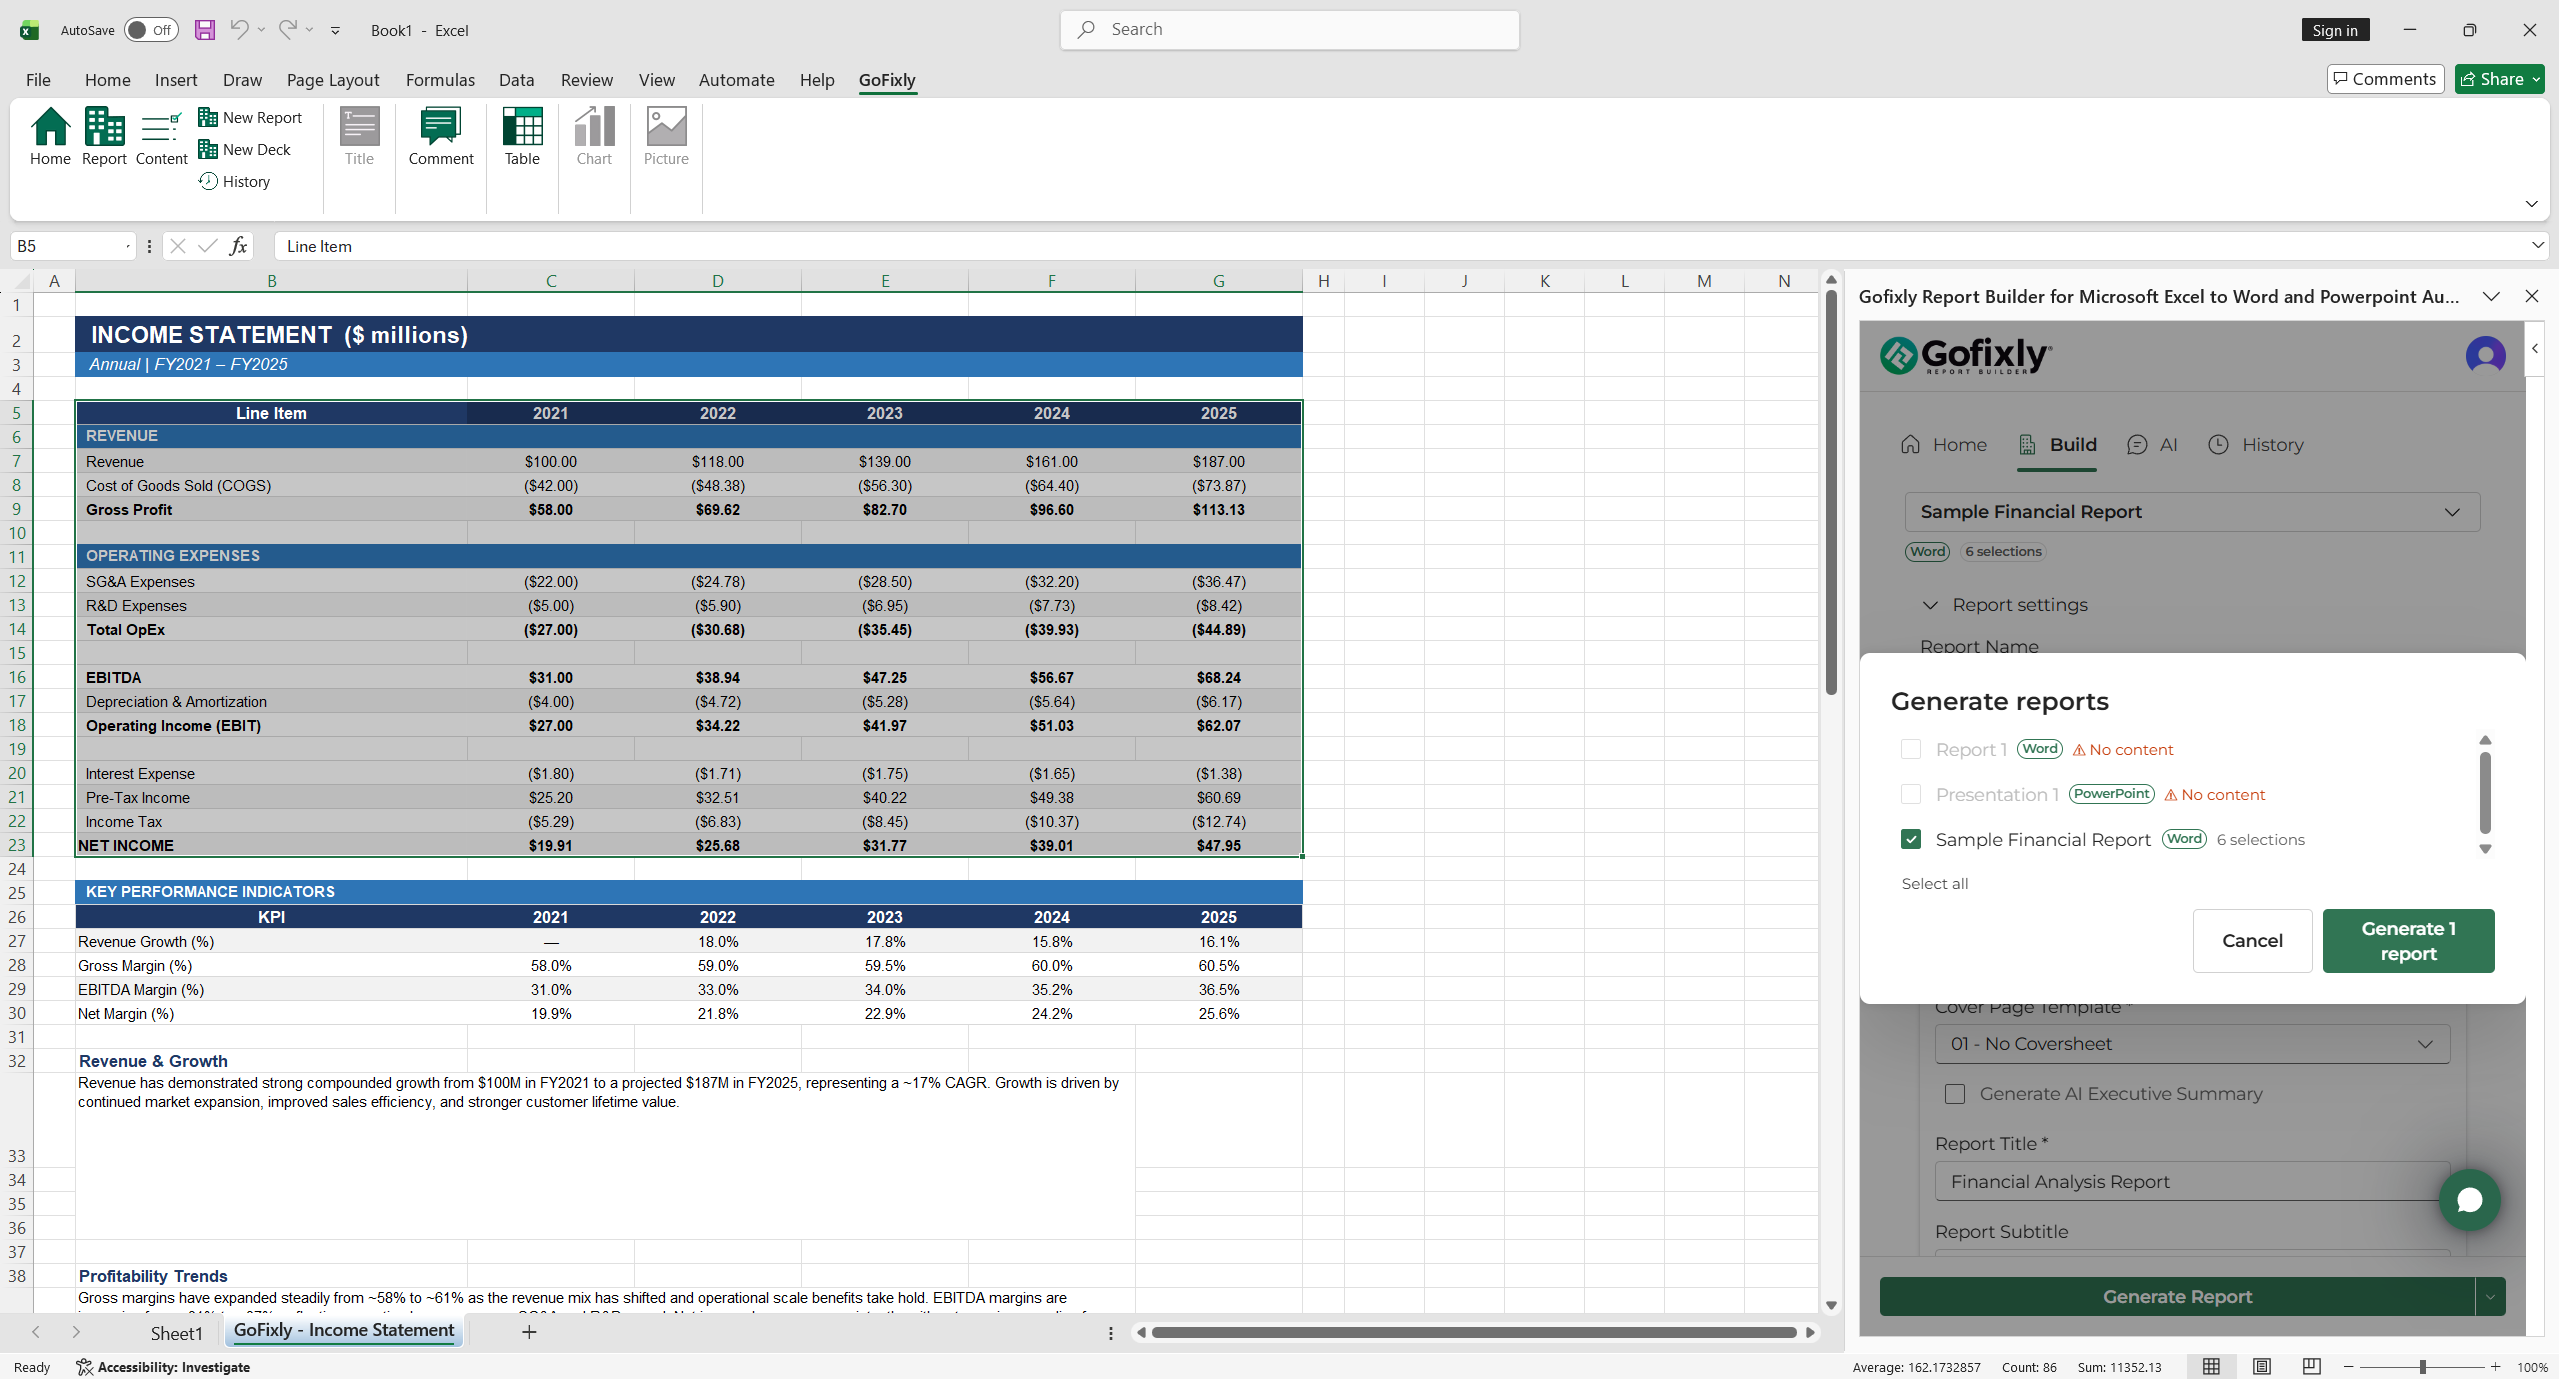Open the ribbon display options chevron
Screen dimensions: 2559x1379
click(x=2531, y=204)
